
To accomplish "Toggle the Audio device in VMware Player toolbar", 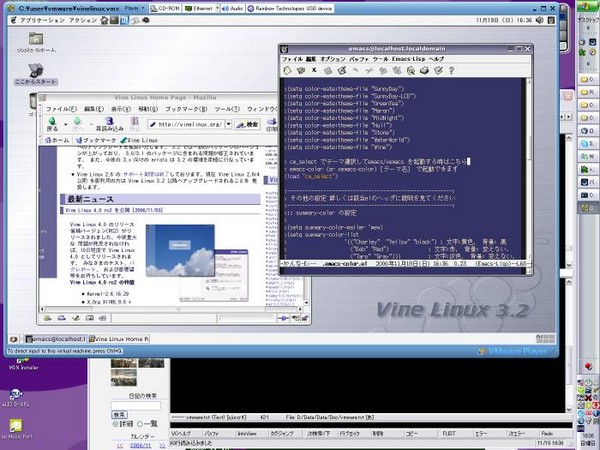I will pos(232,8).
